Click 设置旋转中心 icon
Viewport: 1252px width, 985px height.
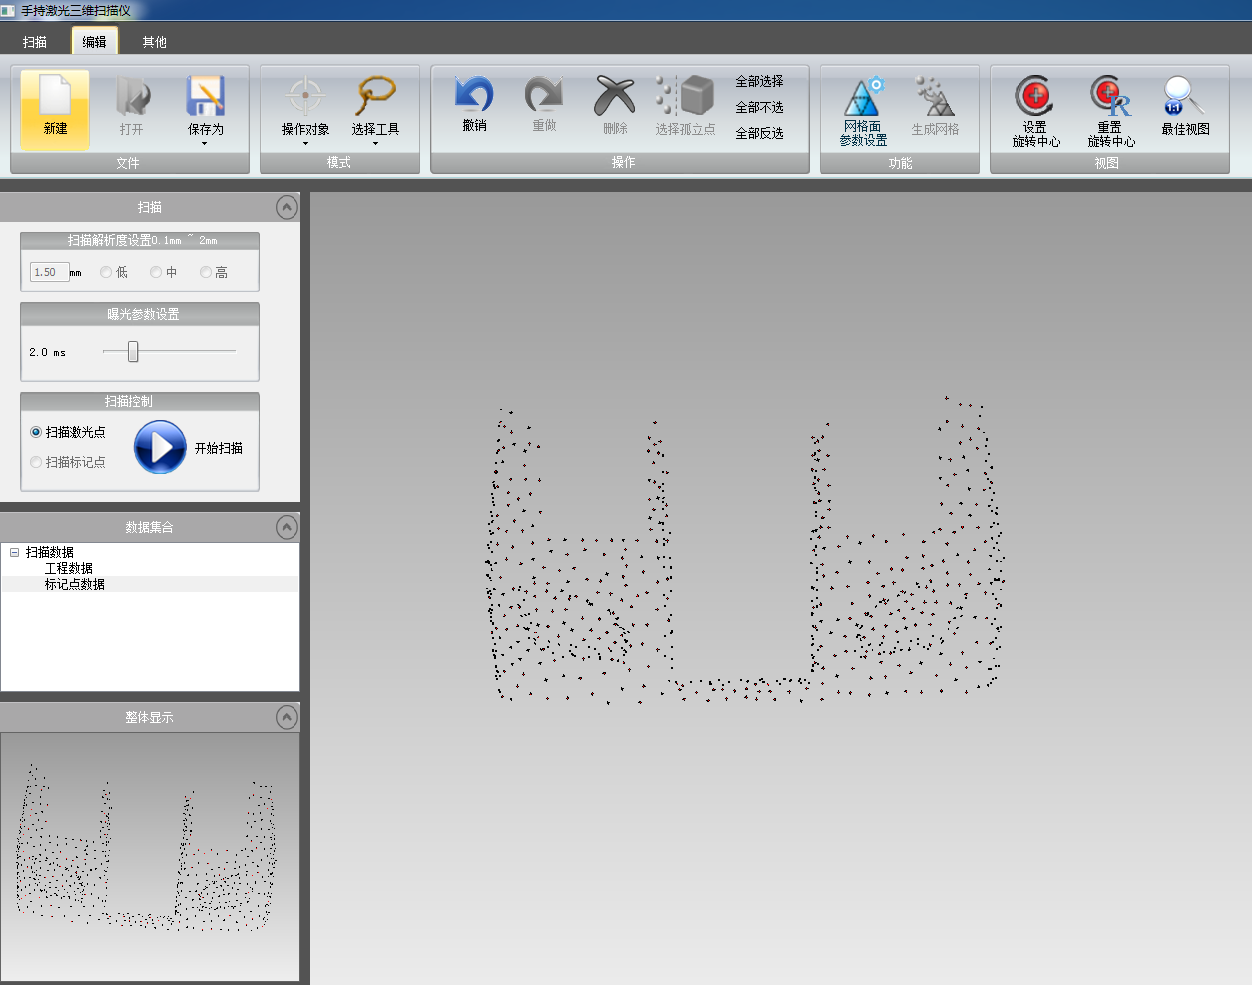coord(1035,97)
